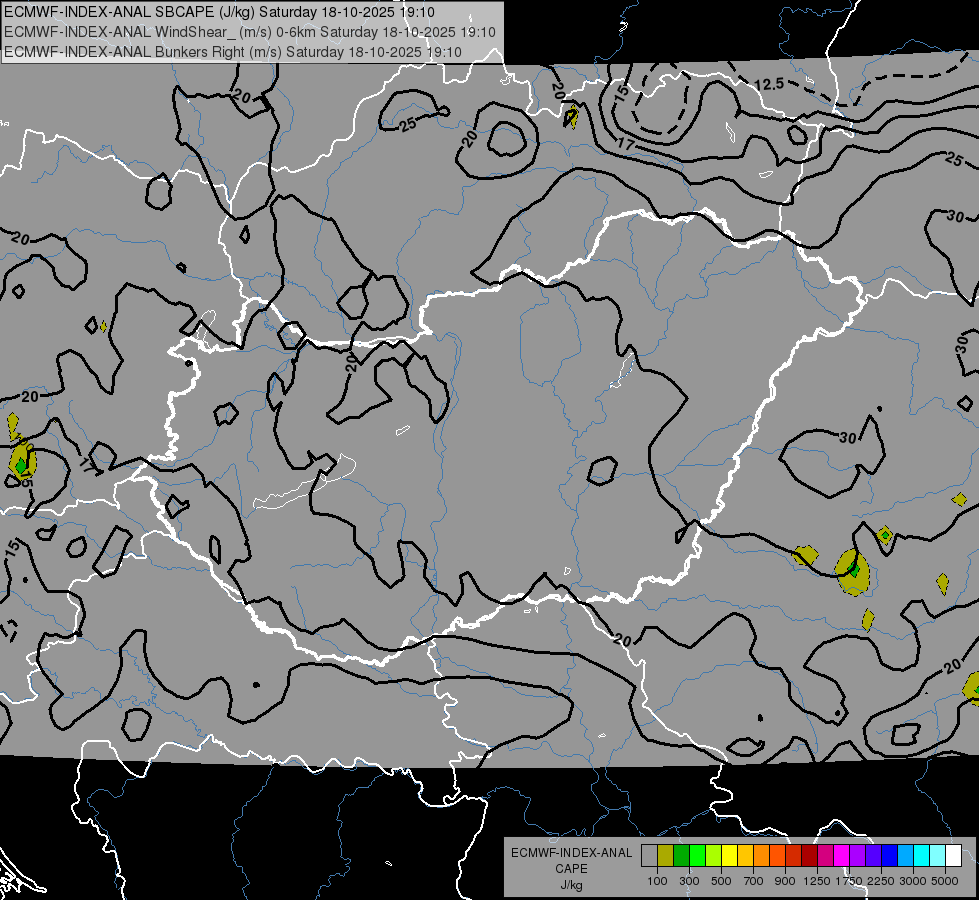Select the white legend swatch
The image size is (979, 900).
point(953,856)
